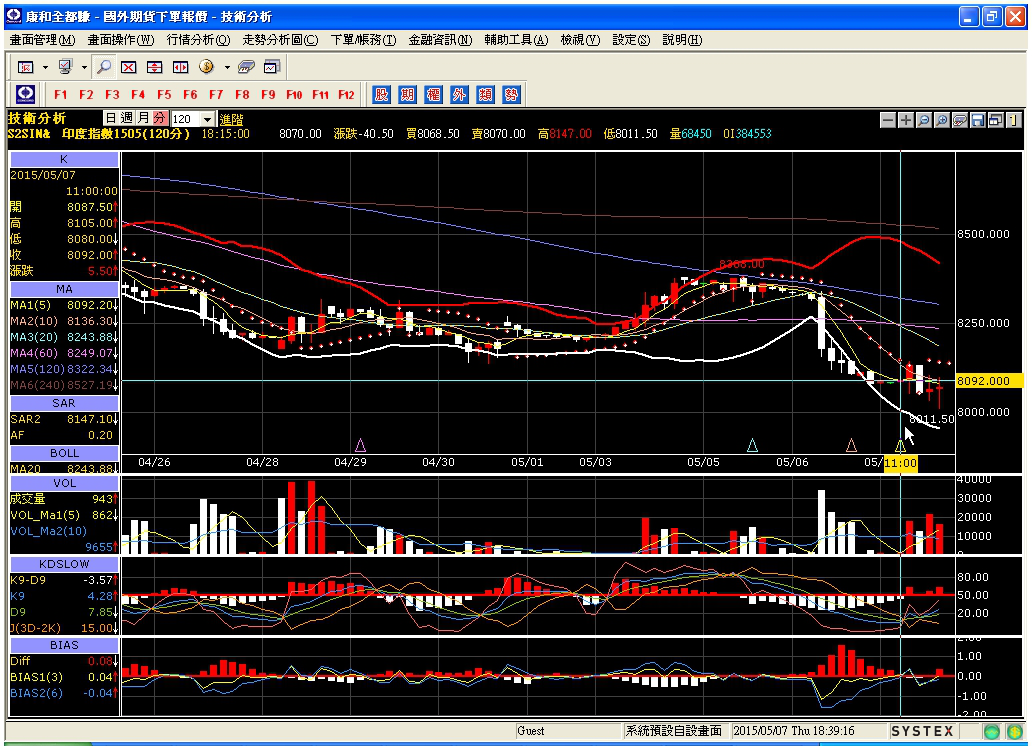This screenshot has height=746, width=1032.
Task: Click the magnifier search icon in the top toolbar
Action: pyautogui.click(x=103, y=67)
